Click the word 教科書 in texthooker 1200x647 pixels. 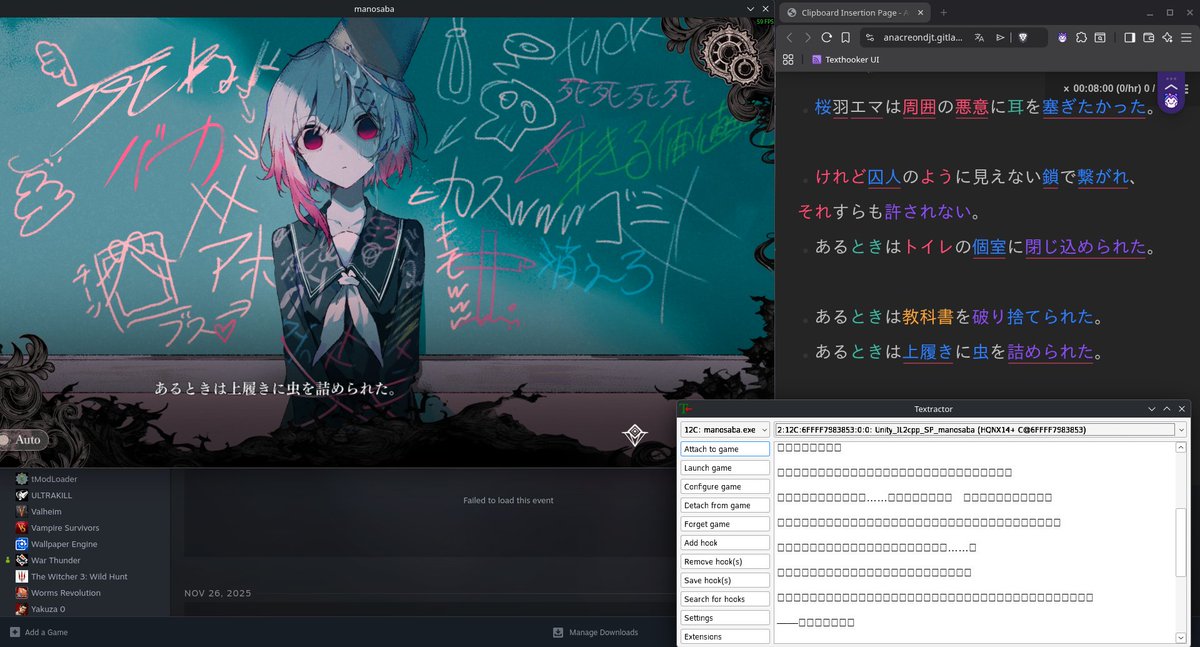pos(929,317)
